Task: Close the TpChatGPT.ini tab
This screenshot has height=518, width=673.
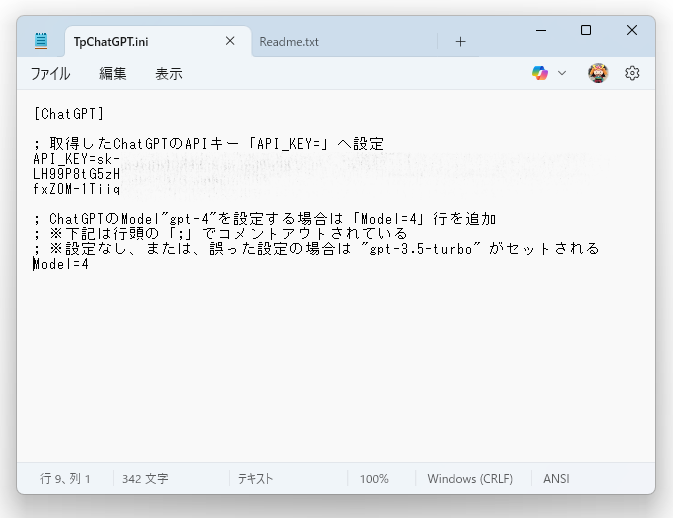Action: click(x=230, y=41)
